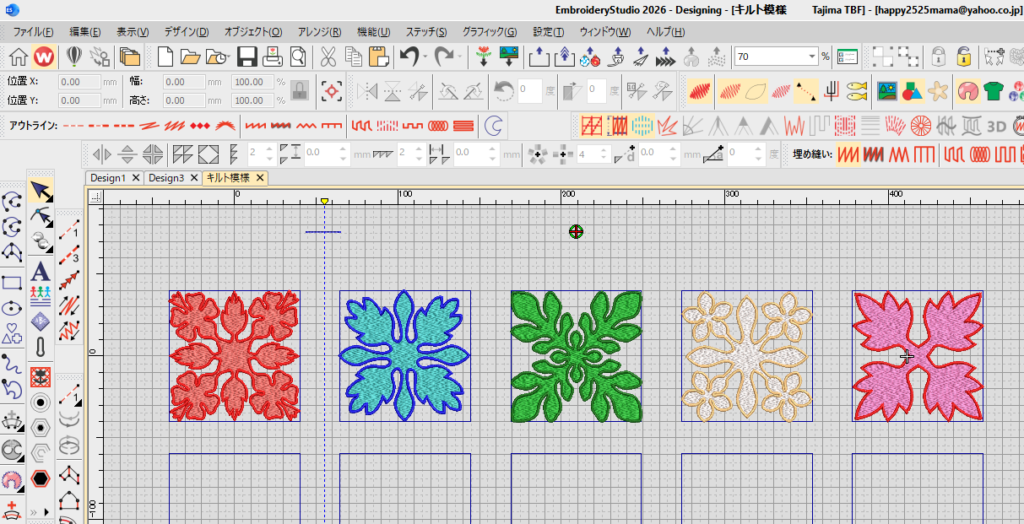Expand the left toolbox overflow chevron

[x=33, y=511]
